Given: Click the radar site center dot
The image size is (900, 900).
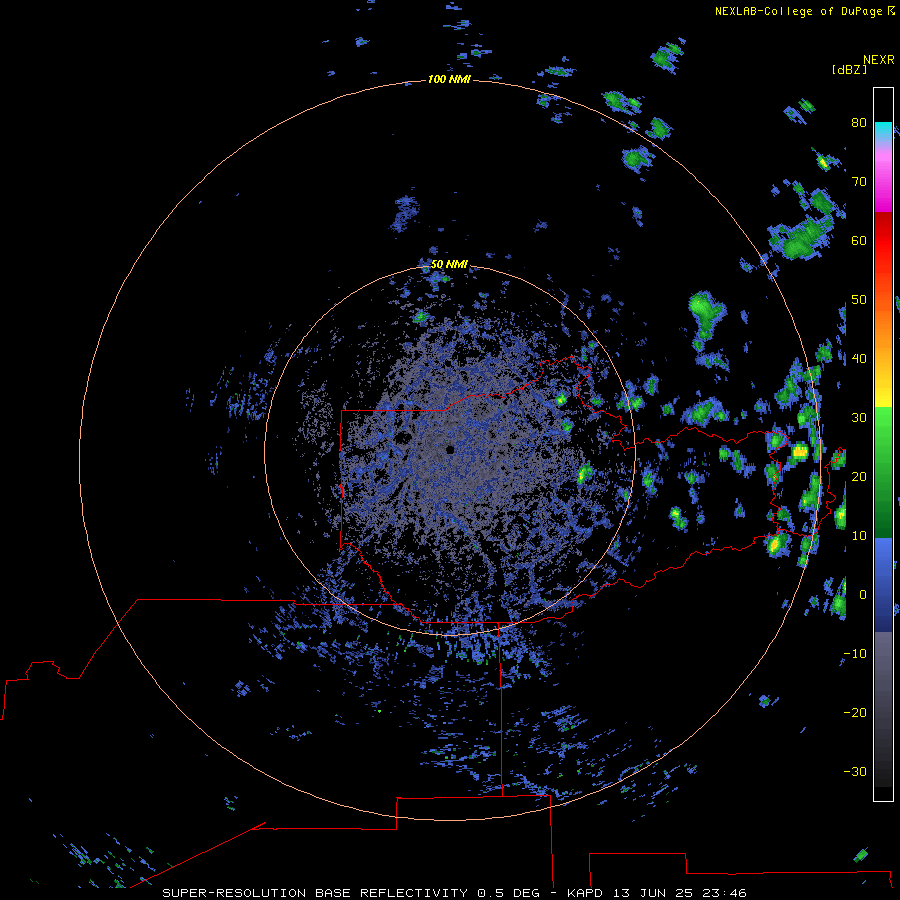Looking at the screenshot, I should tap(450, 449).
